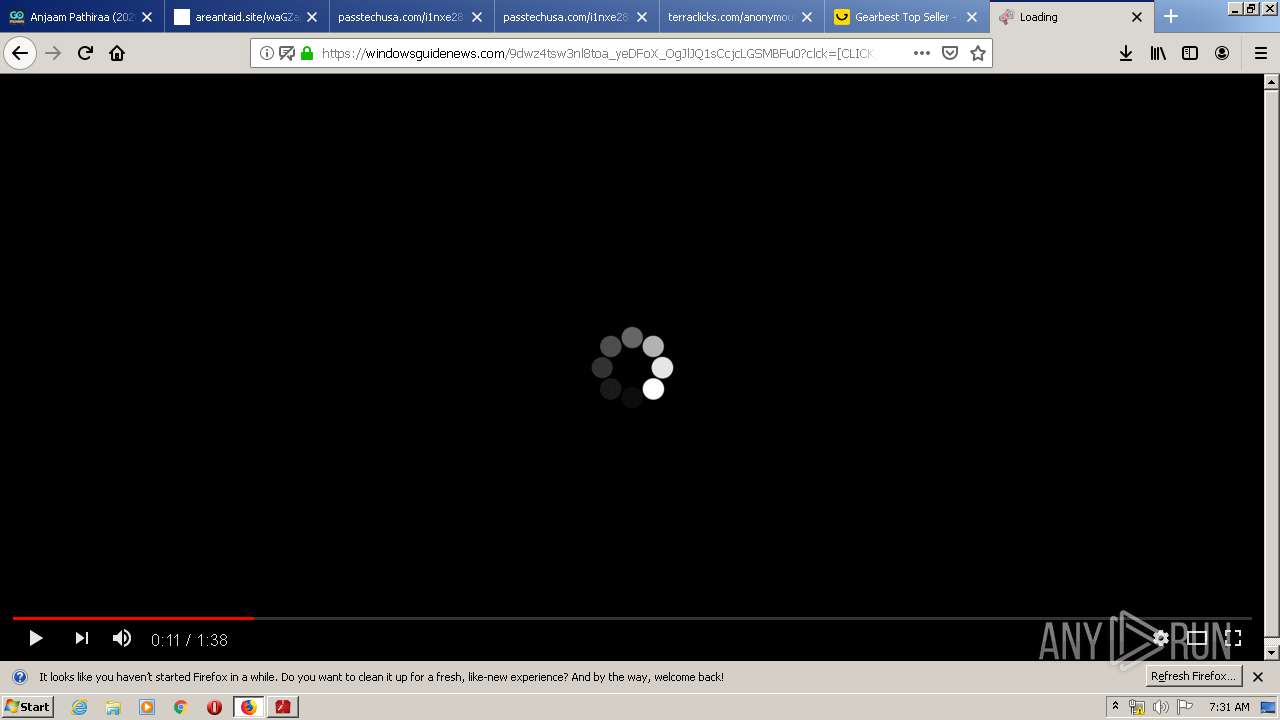Close the terraclicks.com tab
Viewport: 1280px width, 720px height.
[806, 17]
